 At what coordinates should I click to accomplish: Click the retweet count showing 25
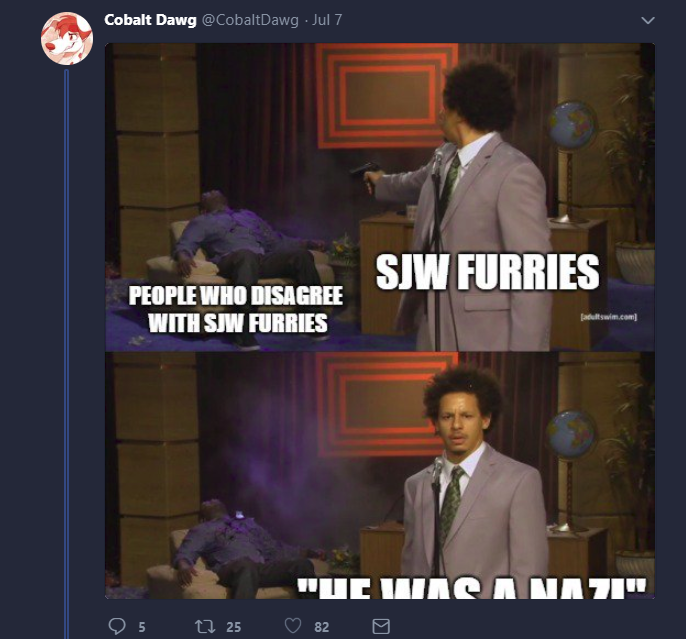point(234,627)
